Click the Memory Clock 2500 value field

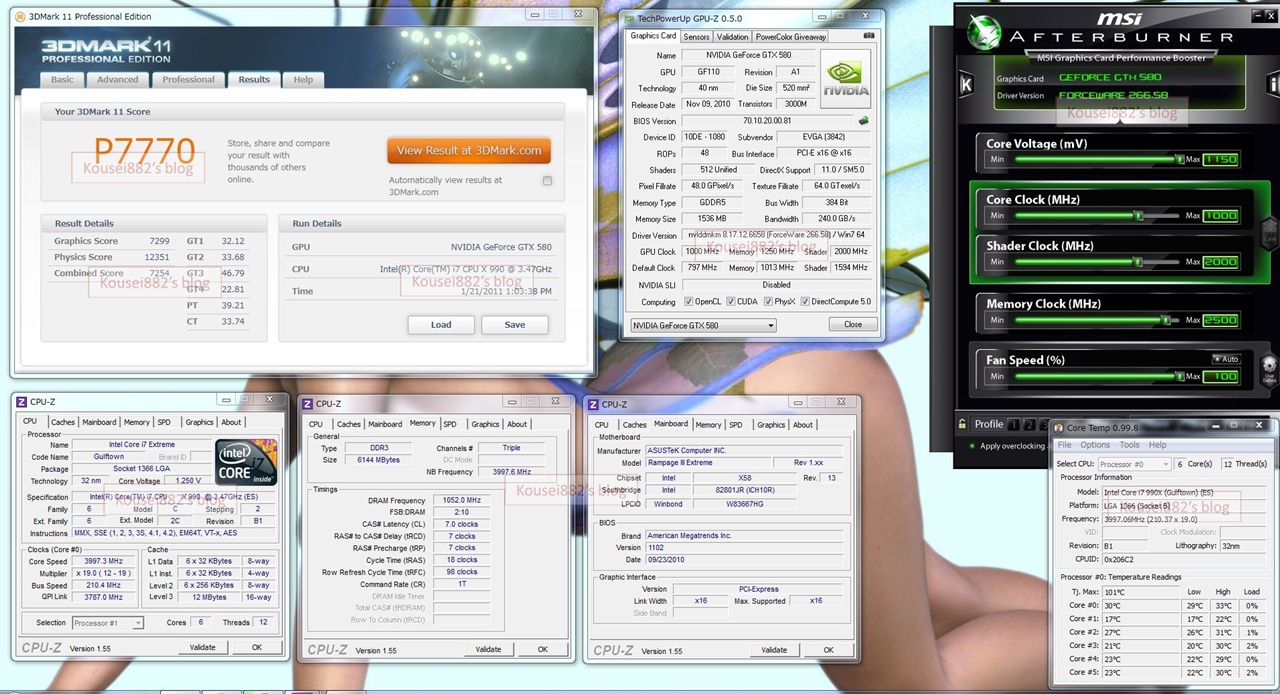click(1221, 320)
